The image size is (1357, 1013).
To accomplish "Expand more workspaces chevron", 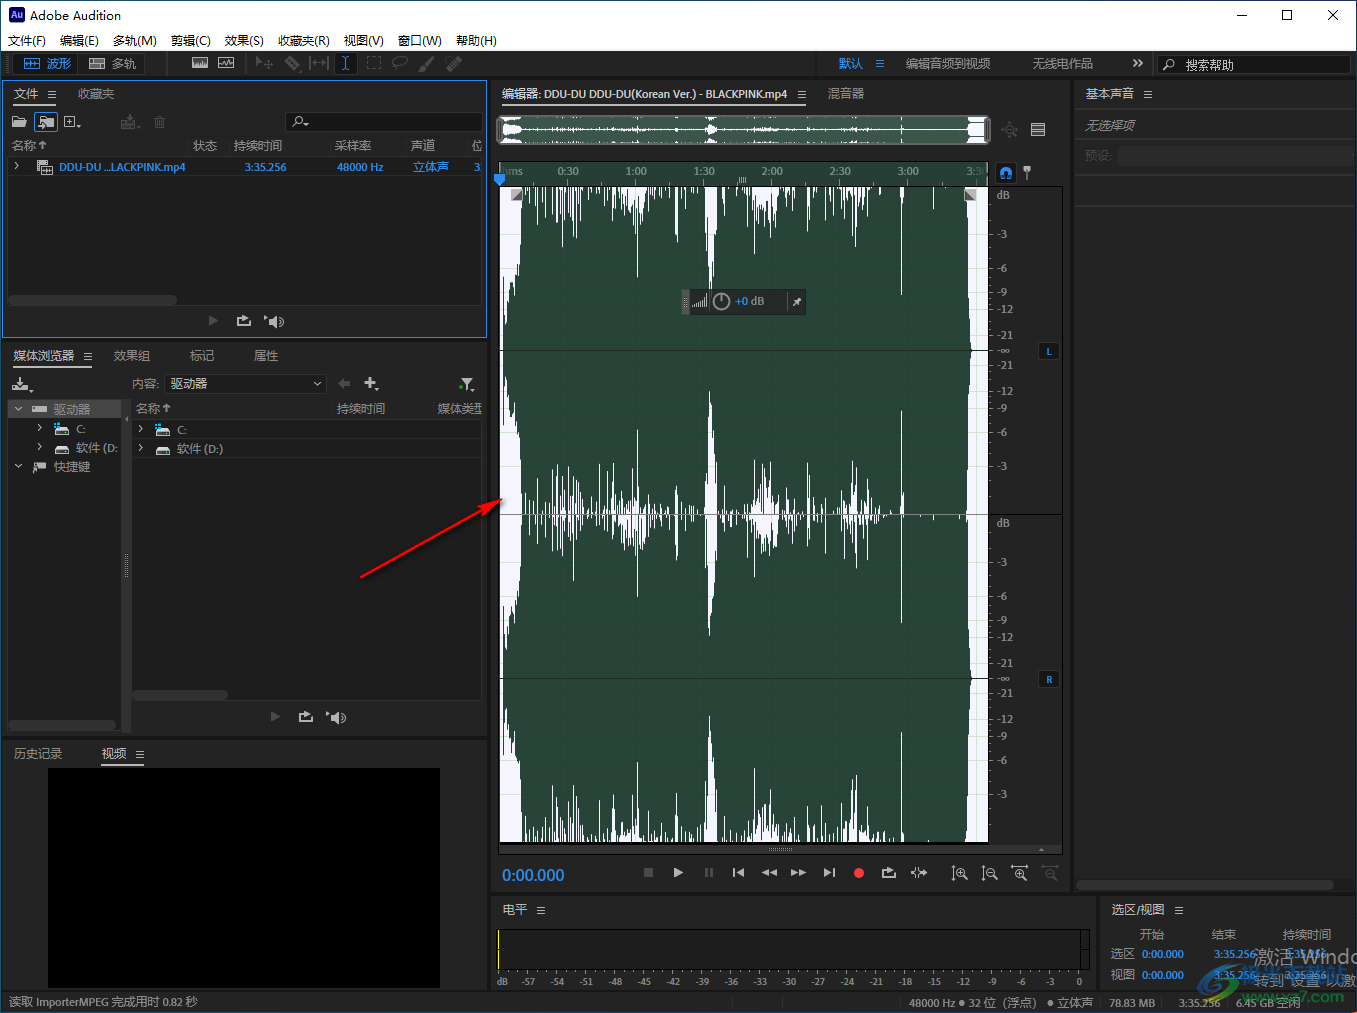I will pos(1137,63).
